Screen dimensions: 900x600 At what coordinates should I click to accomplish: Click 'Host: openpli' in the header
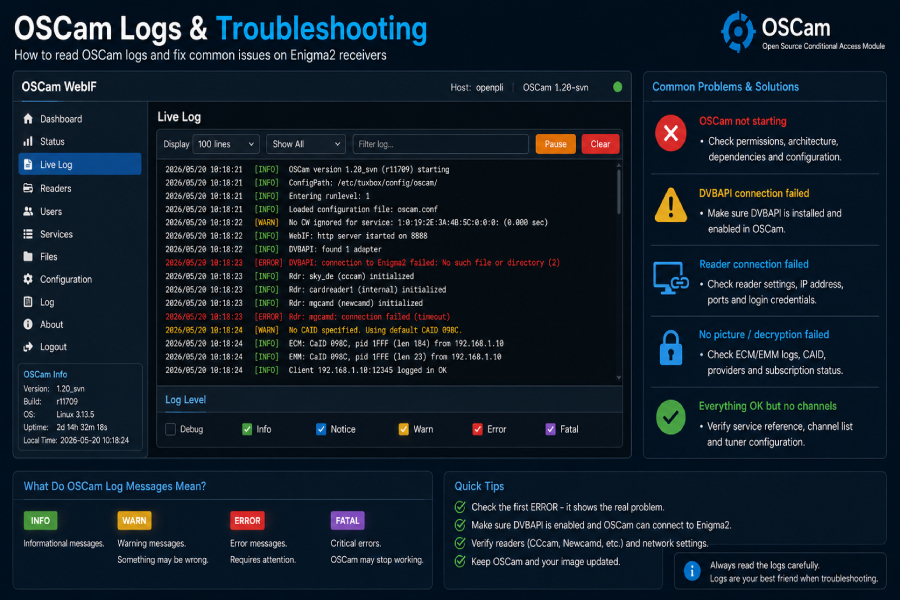click(x=477, y=87)
